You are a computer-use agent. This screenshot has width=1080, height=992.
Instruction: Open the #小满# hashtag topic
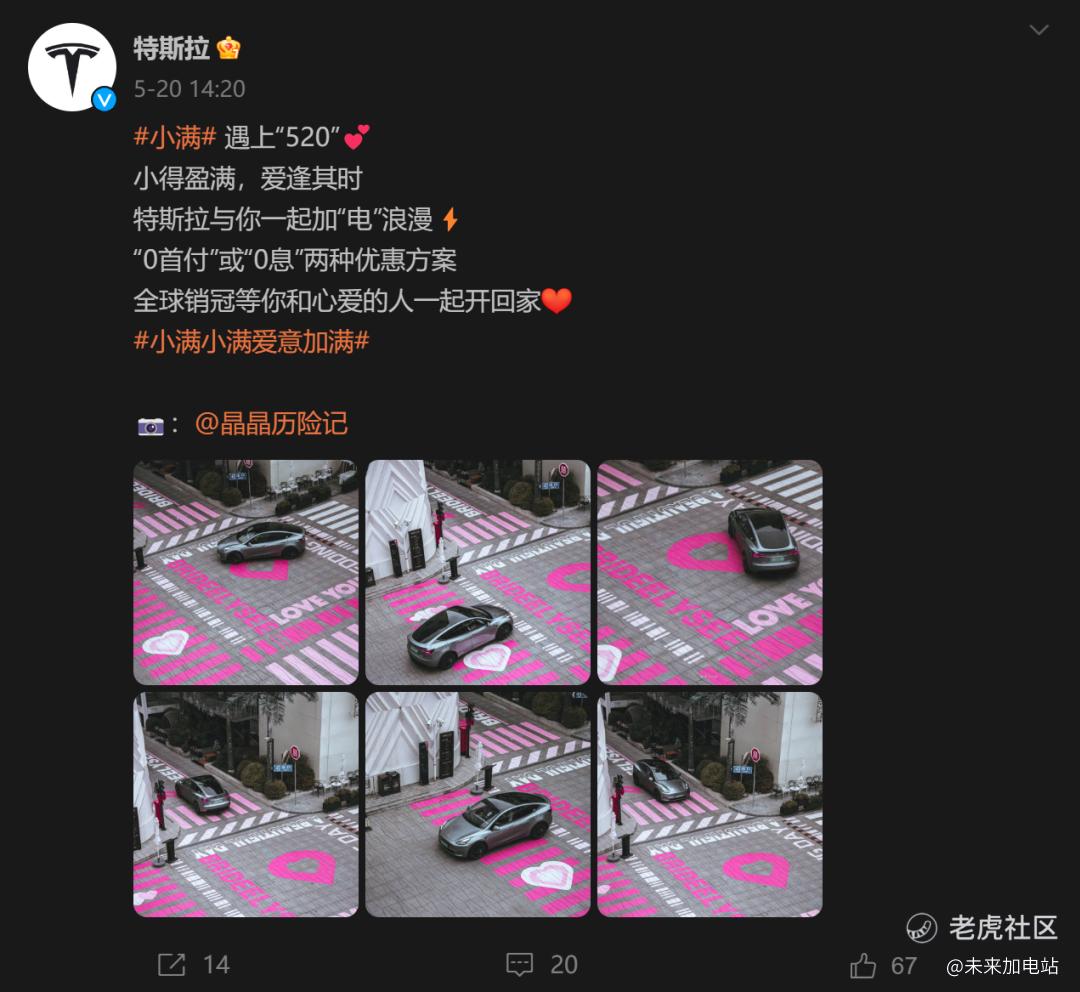175,137
